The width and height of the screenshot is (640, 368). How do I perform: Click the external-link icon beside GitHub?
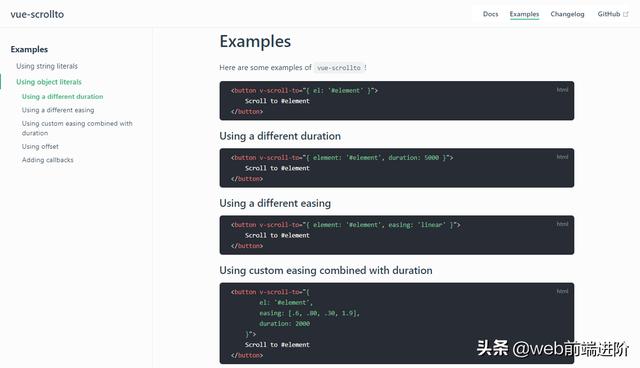tap(625, 14)
